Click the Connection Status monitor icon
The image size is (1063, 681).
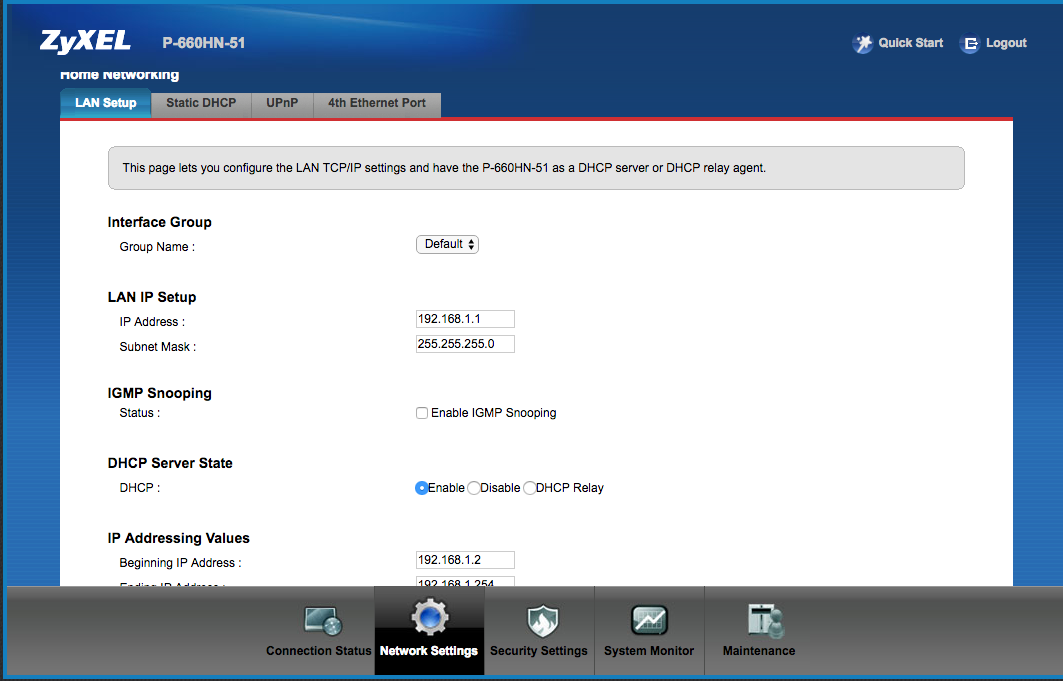click(322, 622)
